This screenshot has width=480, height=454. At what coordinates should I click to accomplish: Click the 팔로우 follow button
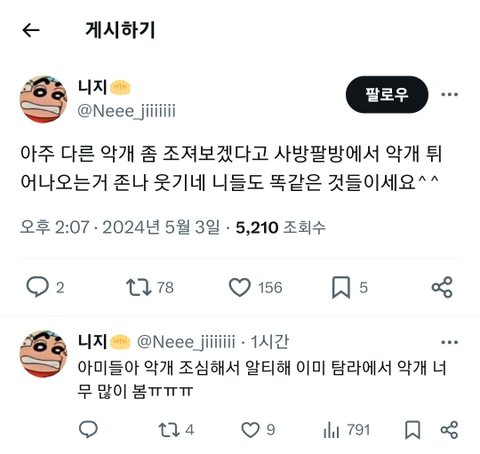click(x=387, y=95)
